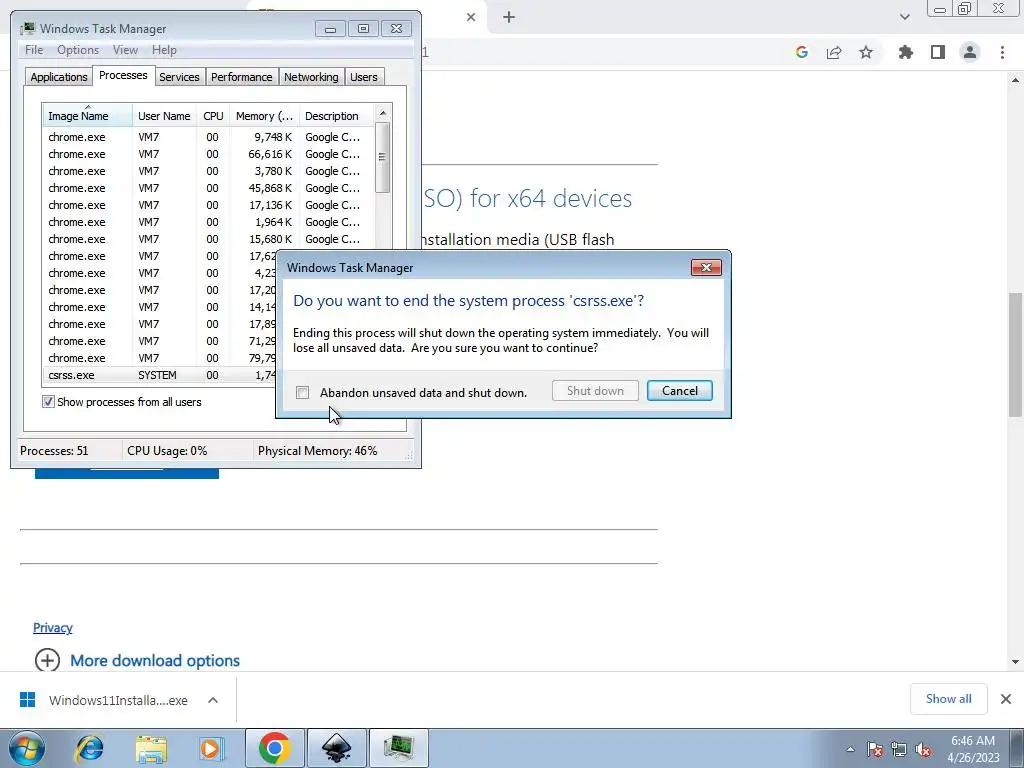Switch to Applications tab
Image resolution: width=1024 pixels, height=768 pixels.
tap(59, 77)
